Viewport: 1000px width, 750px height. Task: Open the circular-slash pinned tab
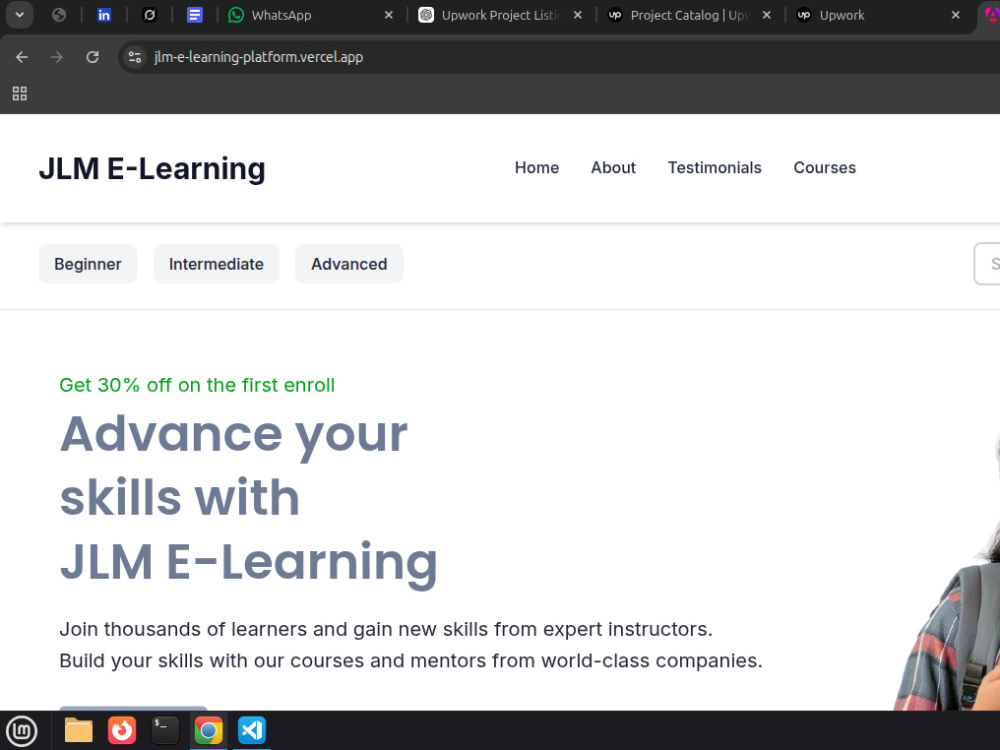click(149, 15)
